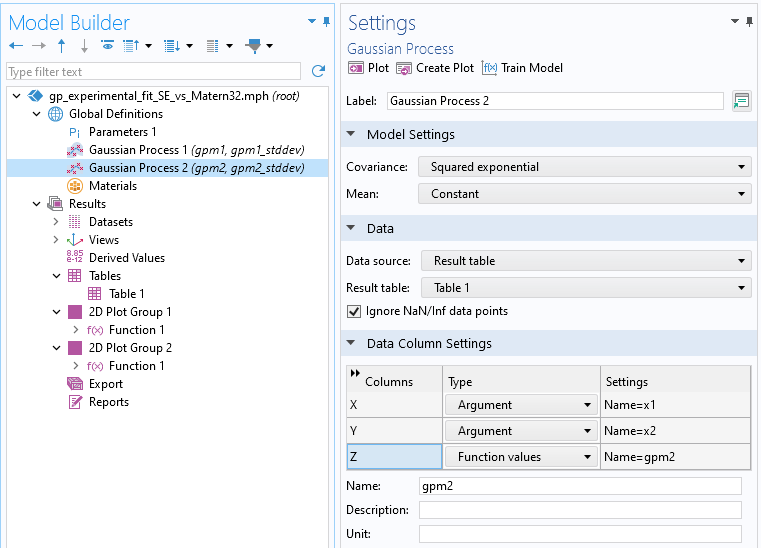The image size is (761, 548).
Task: Open the Mean dropdown
Action: [584, 194]
